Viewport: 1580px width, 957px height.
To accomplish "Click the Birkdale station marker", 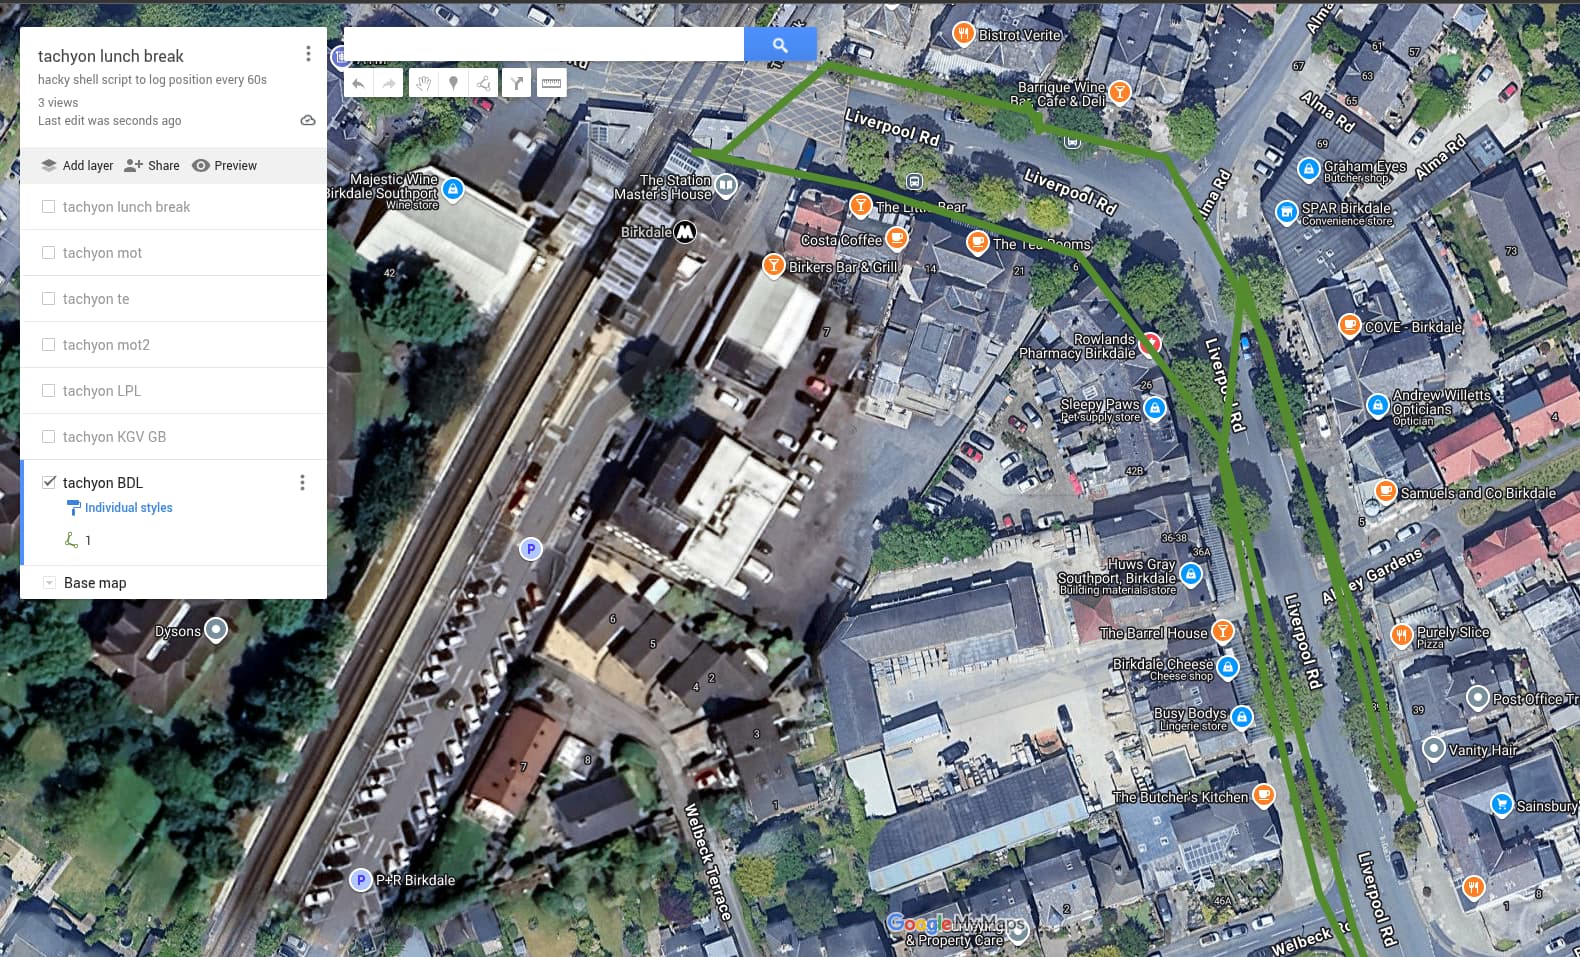I will [685, 232].
